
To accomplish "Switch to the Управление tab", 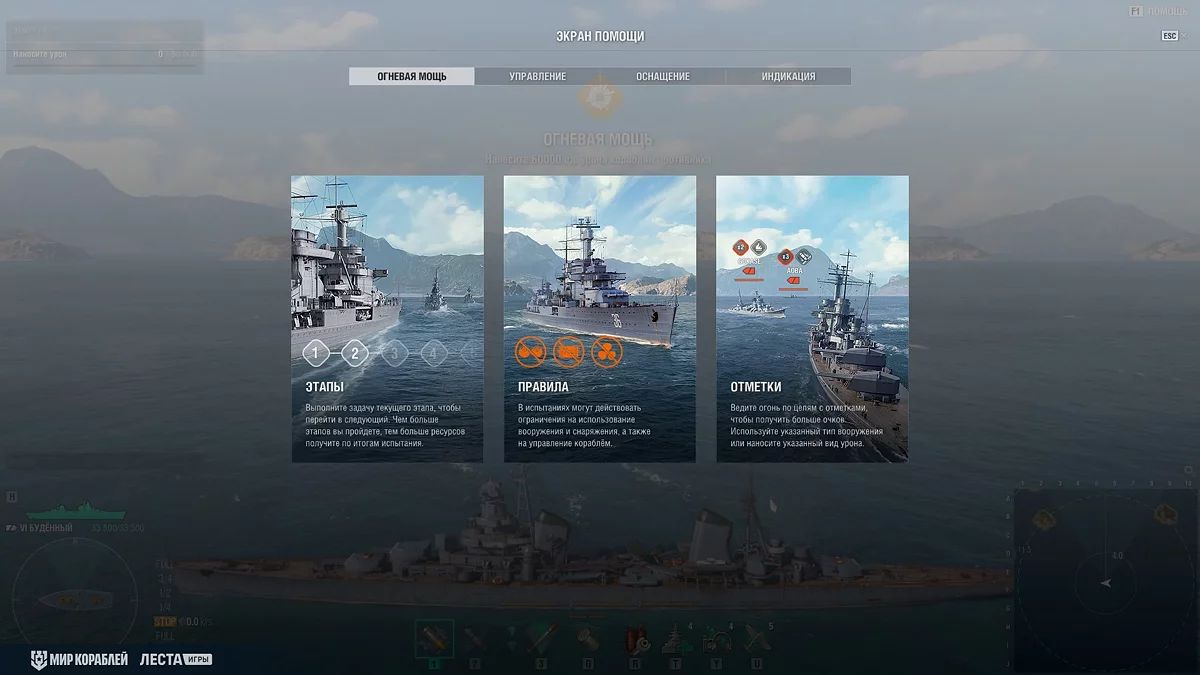I will click(537, 76).
